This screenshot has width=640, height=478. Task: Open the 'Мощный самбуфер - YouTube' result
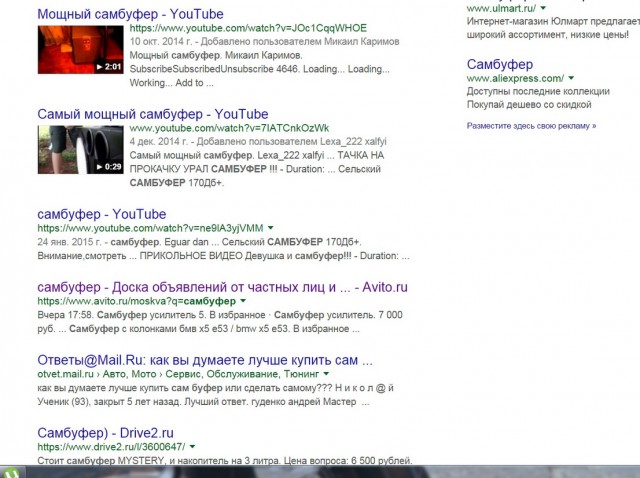click(x=130, y=14)
